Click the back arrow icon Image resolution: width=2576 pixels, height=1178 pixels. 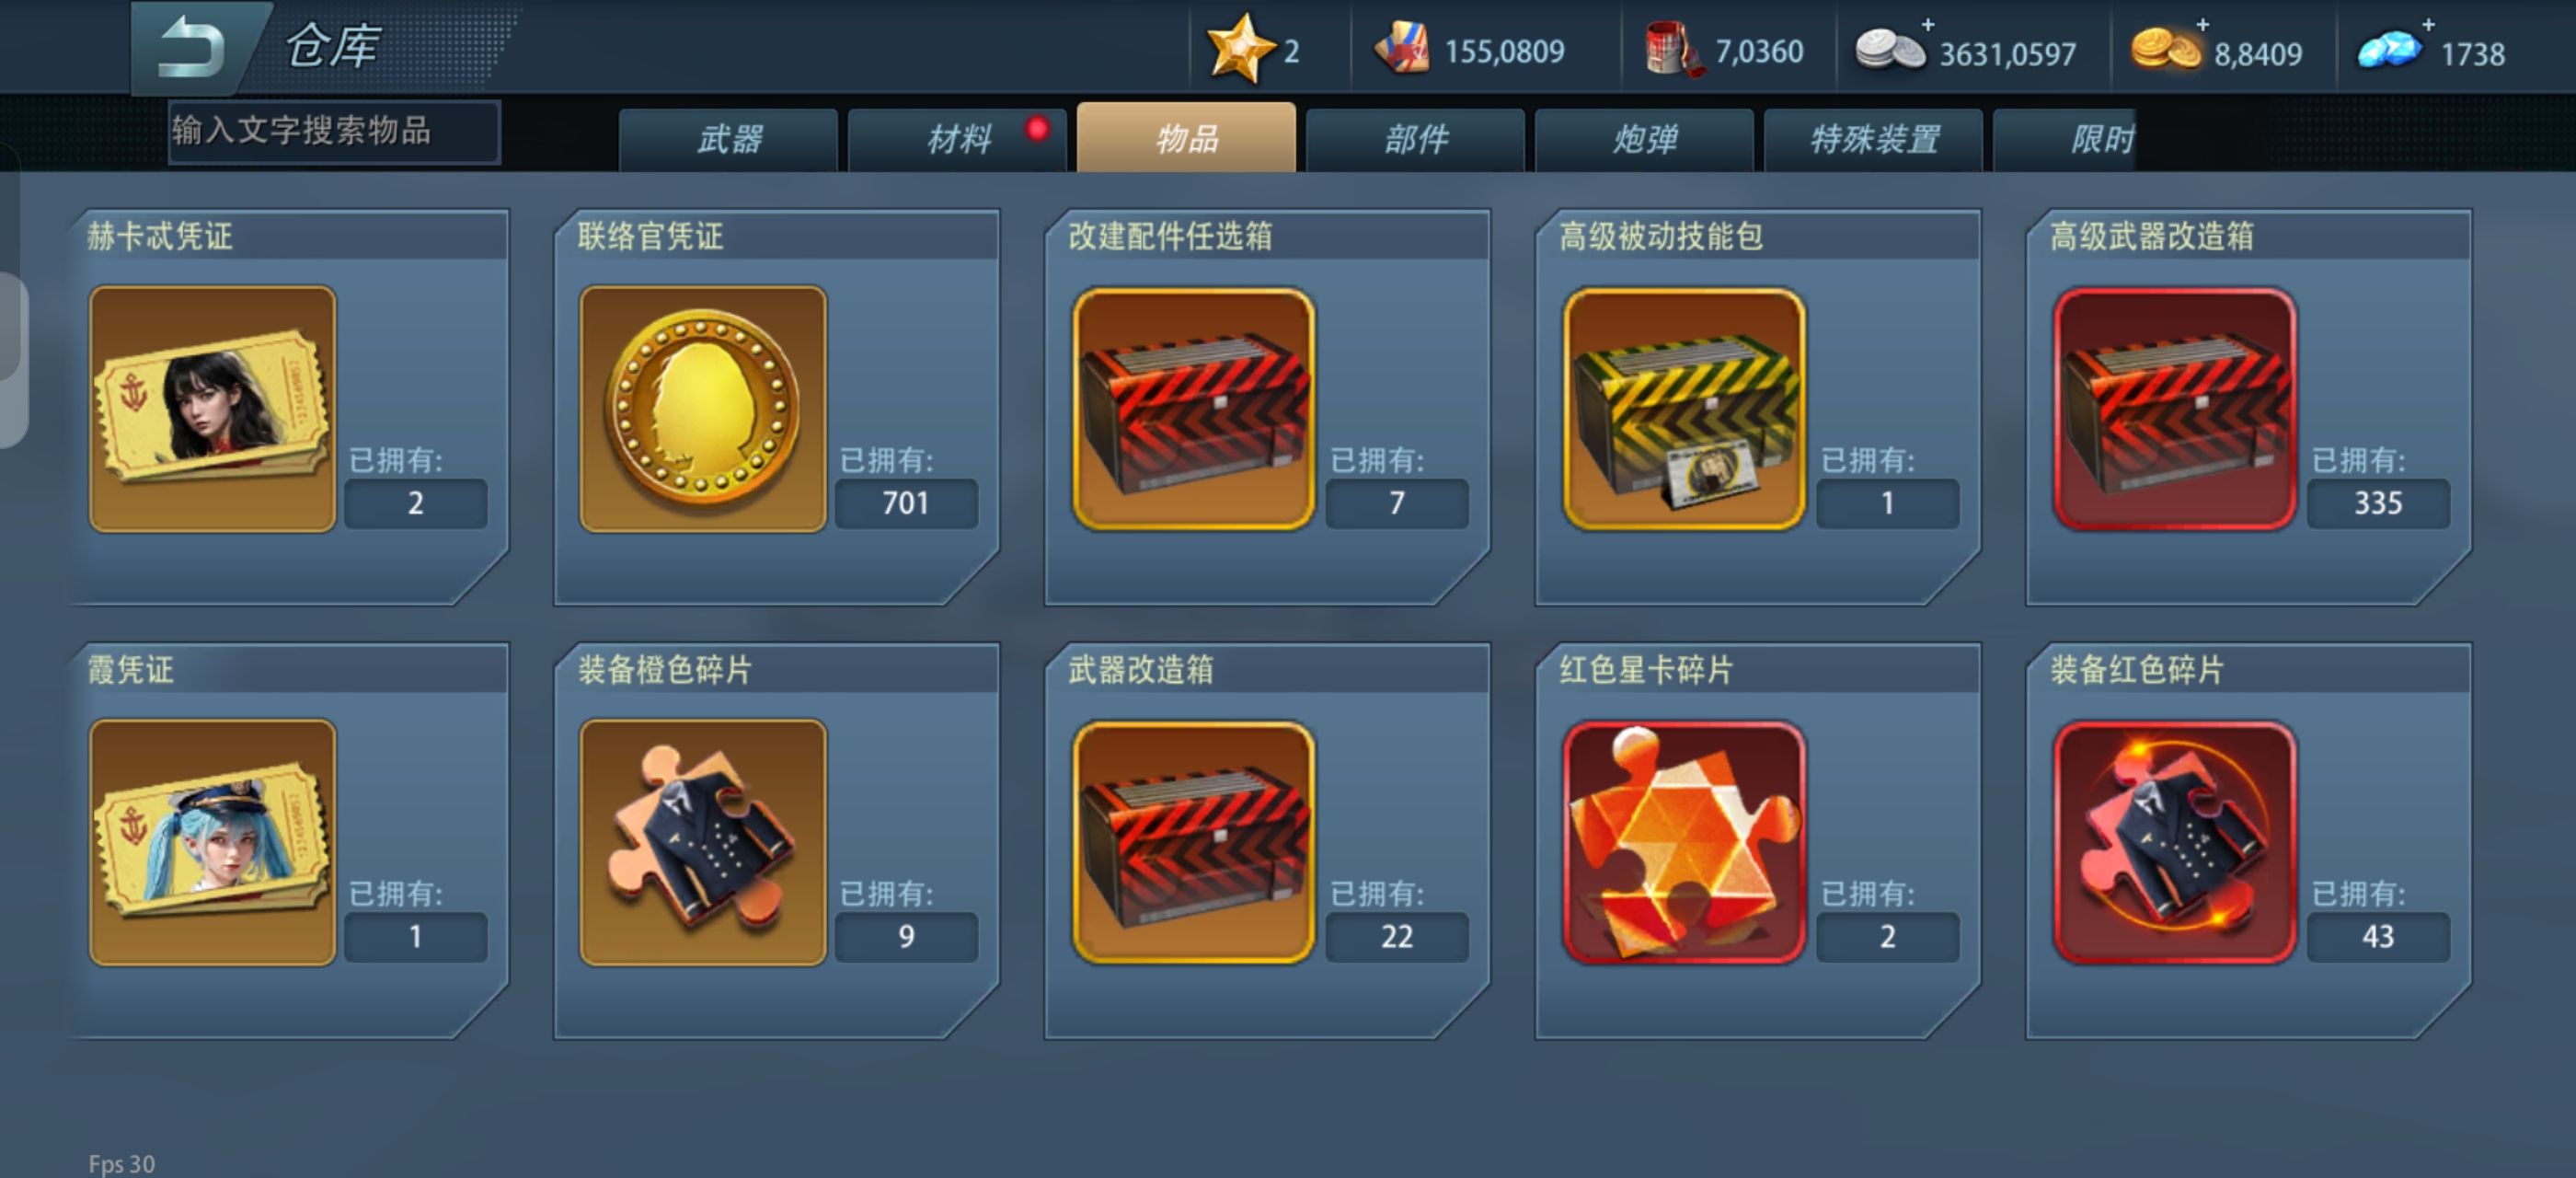(x=191, y=46)
